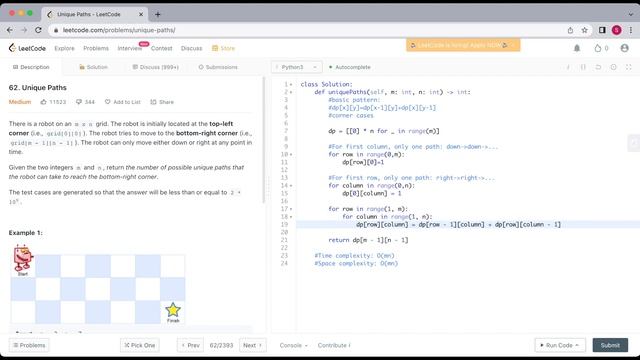This screenshot has width=640, height=360.
Task: Click the description panel vertical scrollbar
Action: (x=264, y=140)
